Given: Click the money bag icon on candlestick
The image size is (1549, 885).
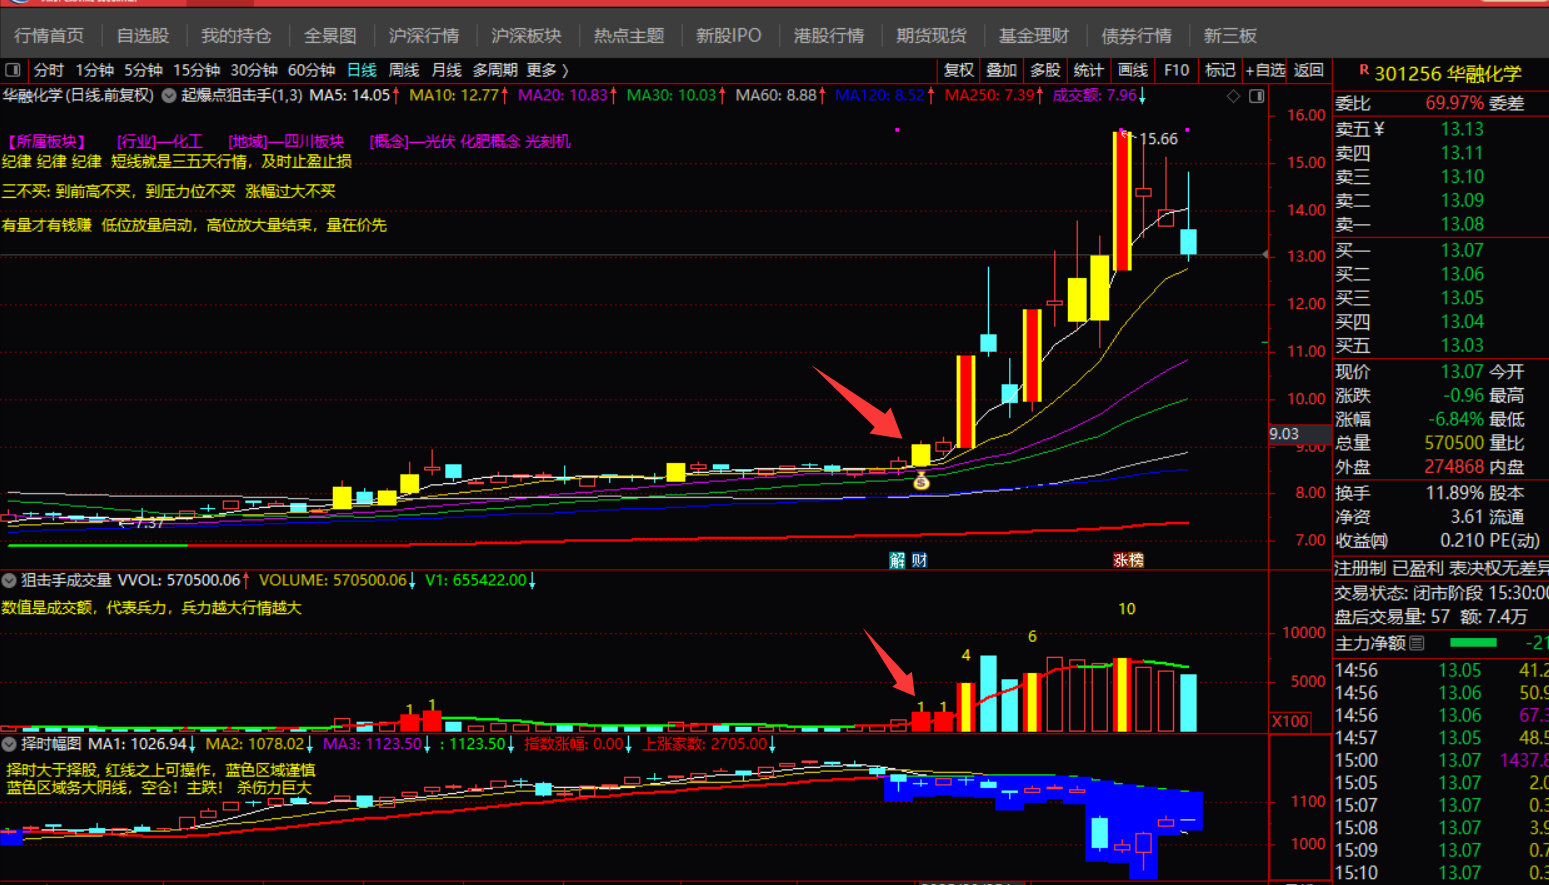Looking at the screenshot, I should (921, 482).
